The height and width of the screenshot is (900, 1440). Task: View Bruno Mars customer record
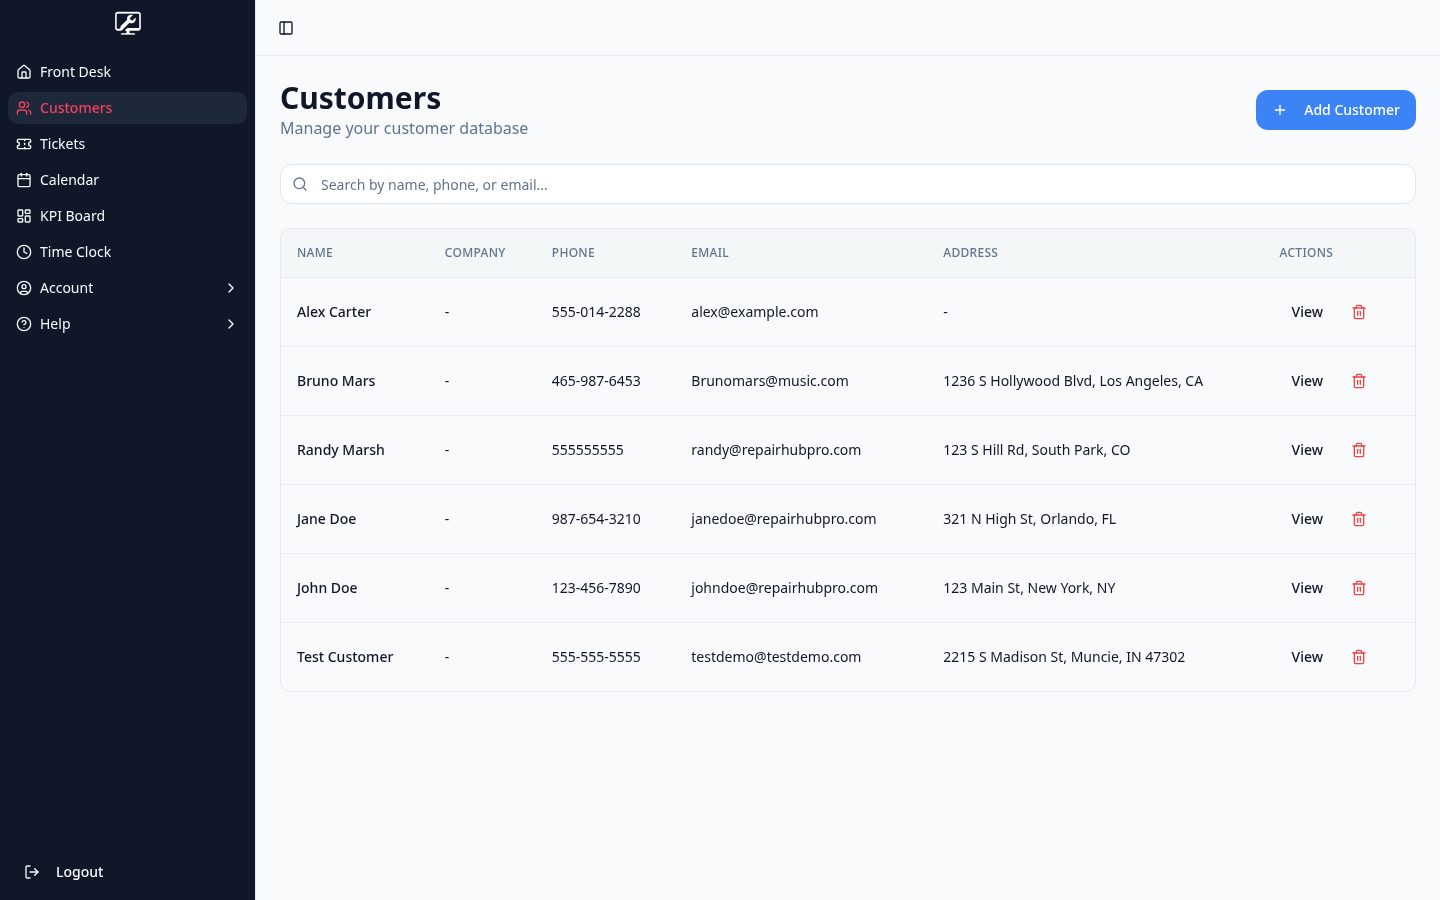tap(1307, 381)
